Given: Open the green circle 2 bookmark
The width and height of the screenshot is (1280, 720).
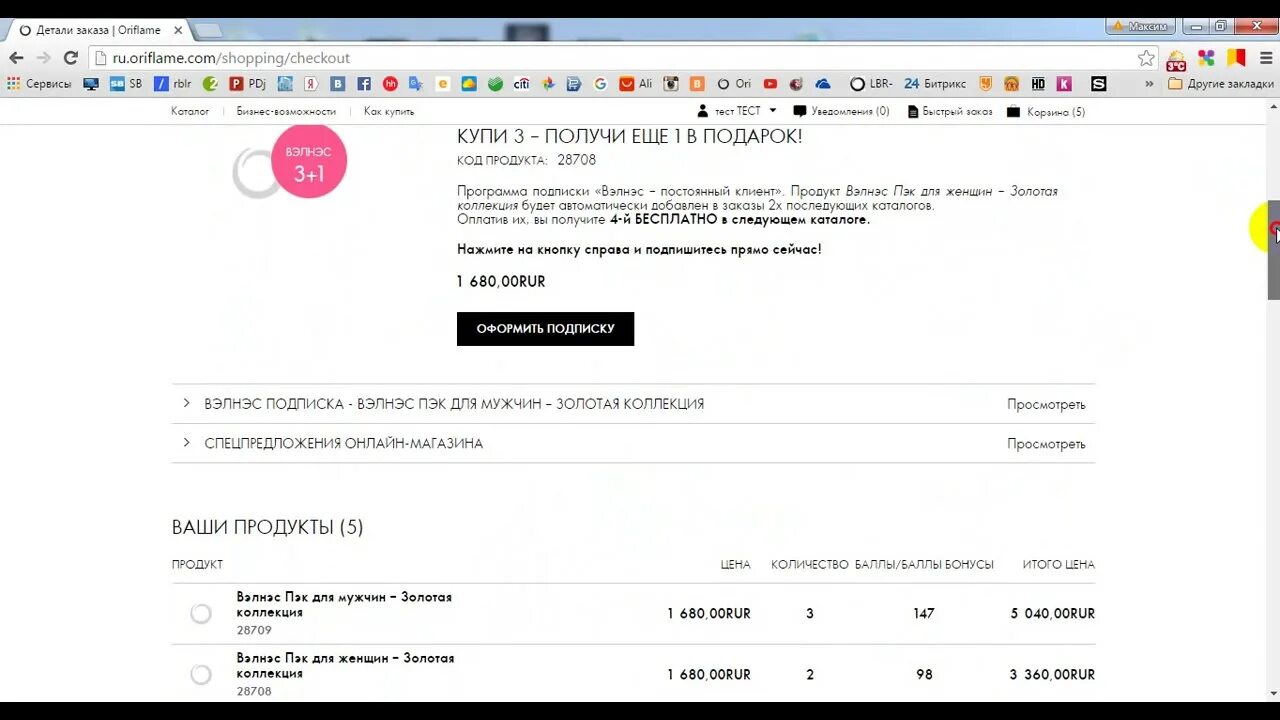Looking at the screenshot, I should [210, 84].
